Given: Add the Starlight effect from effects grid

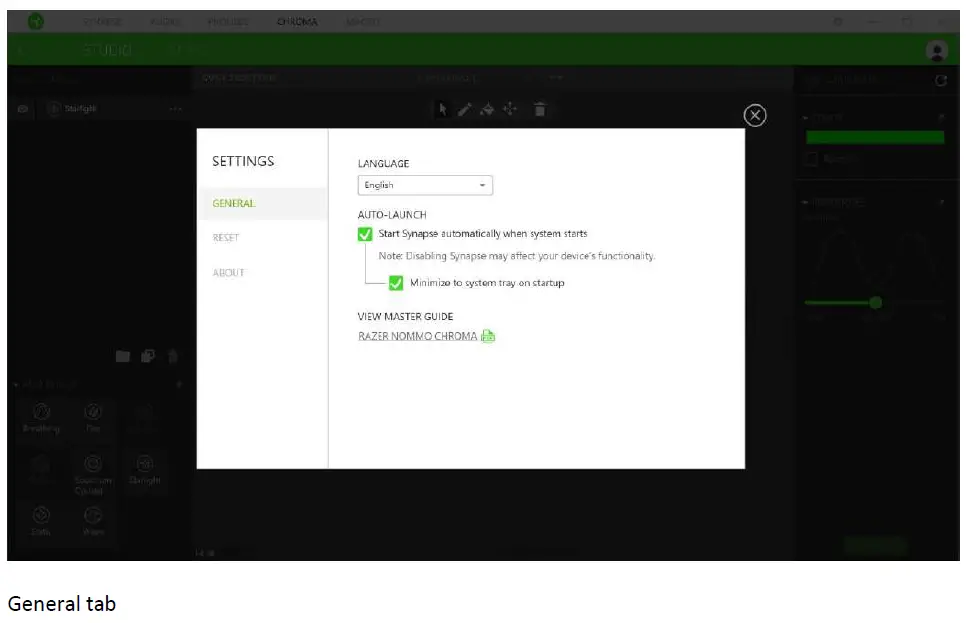Looking at the screenshot, I should (146, 472).
